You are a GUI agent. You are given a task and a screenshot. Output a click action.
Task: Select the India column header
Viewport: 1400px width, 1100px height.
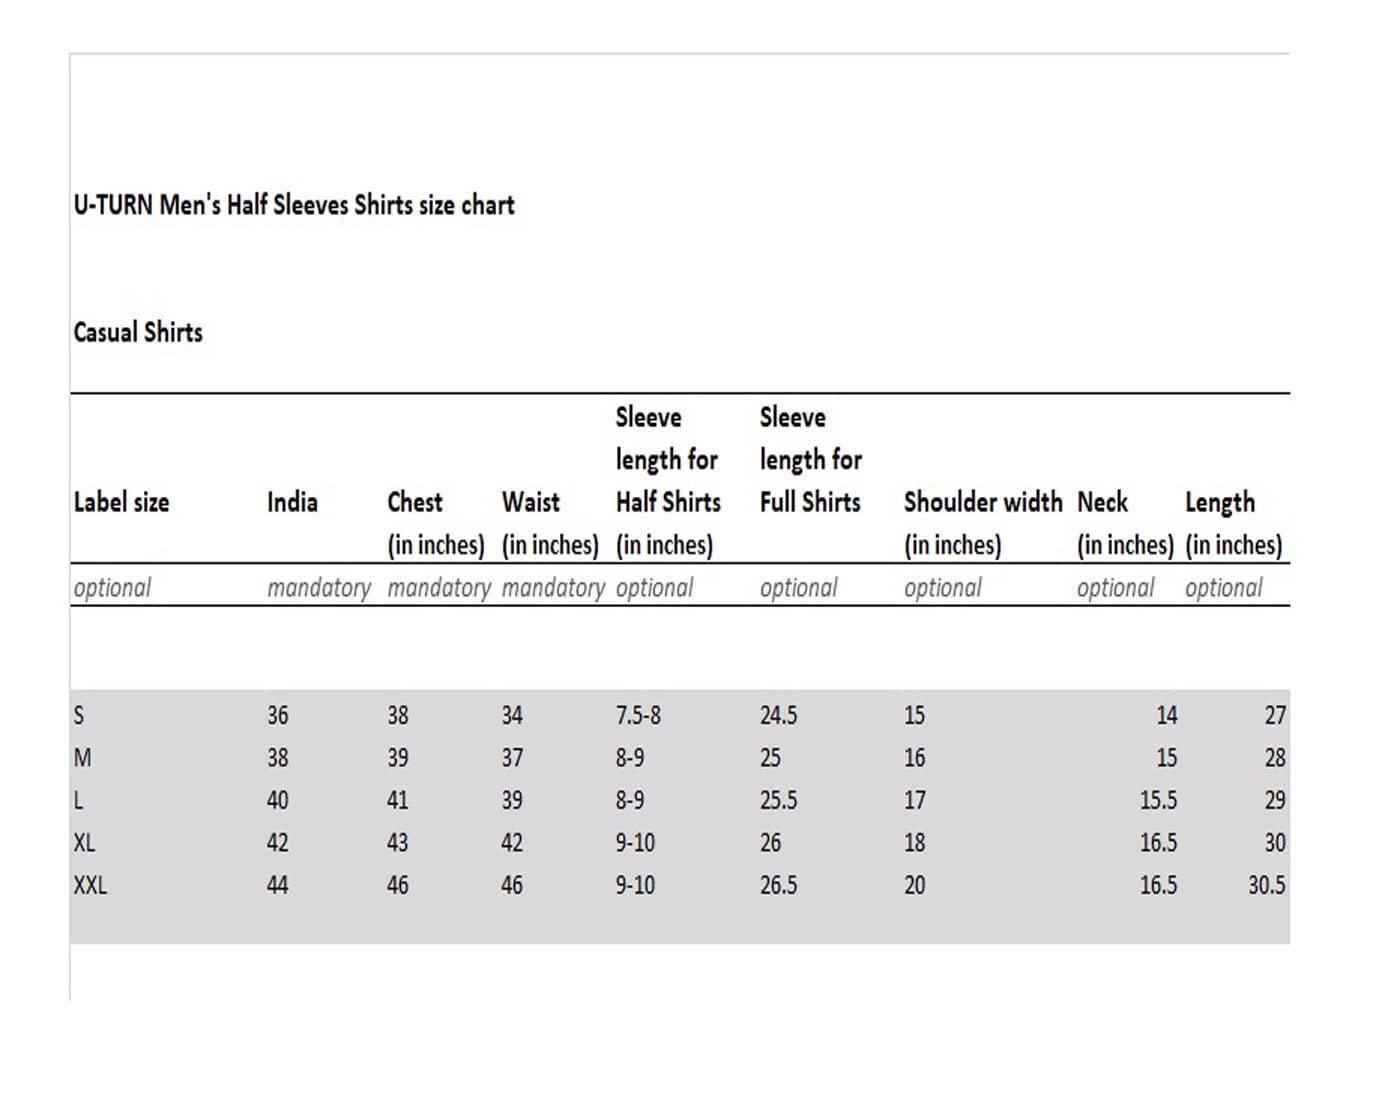(x=292, y=502)
